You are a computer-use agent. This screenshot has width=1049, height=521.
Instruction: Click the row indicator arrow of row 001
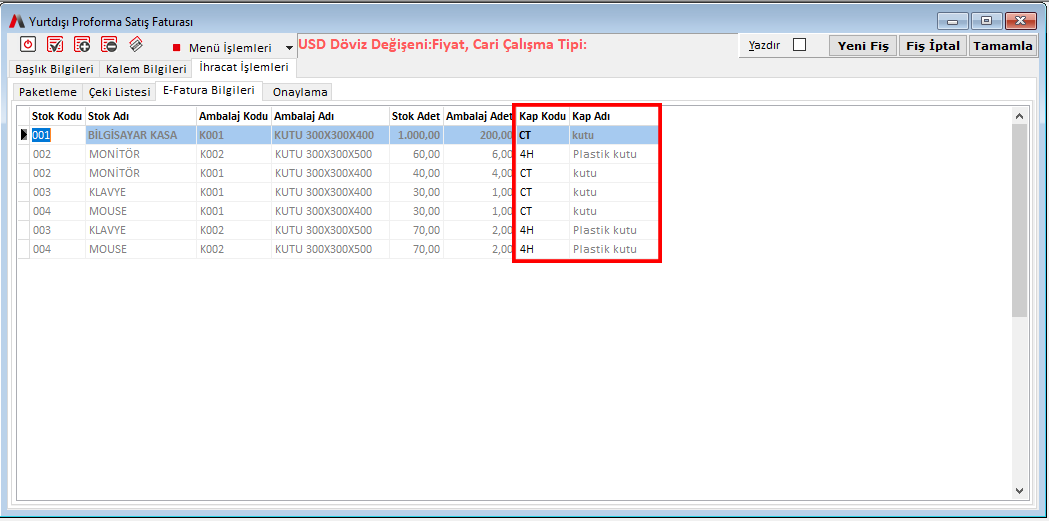(23, 135)
